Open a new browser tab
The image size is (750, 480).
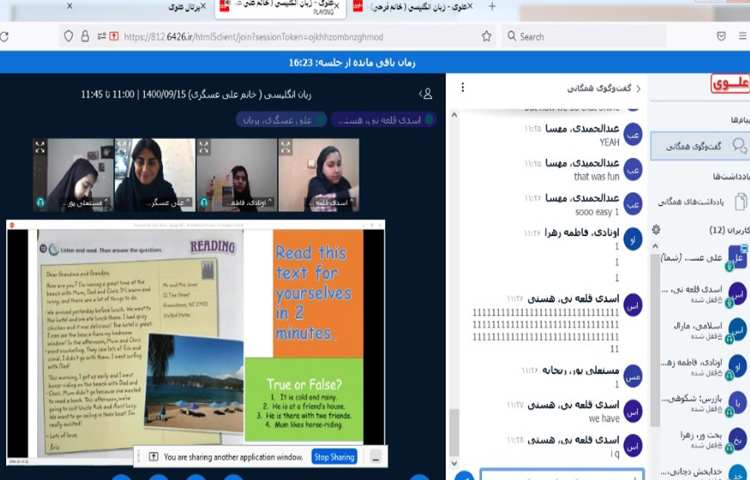[492, 7]
